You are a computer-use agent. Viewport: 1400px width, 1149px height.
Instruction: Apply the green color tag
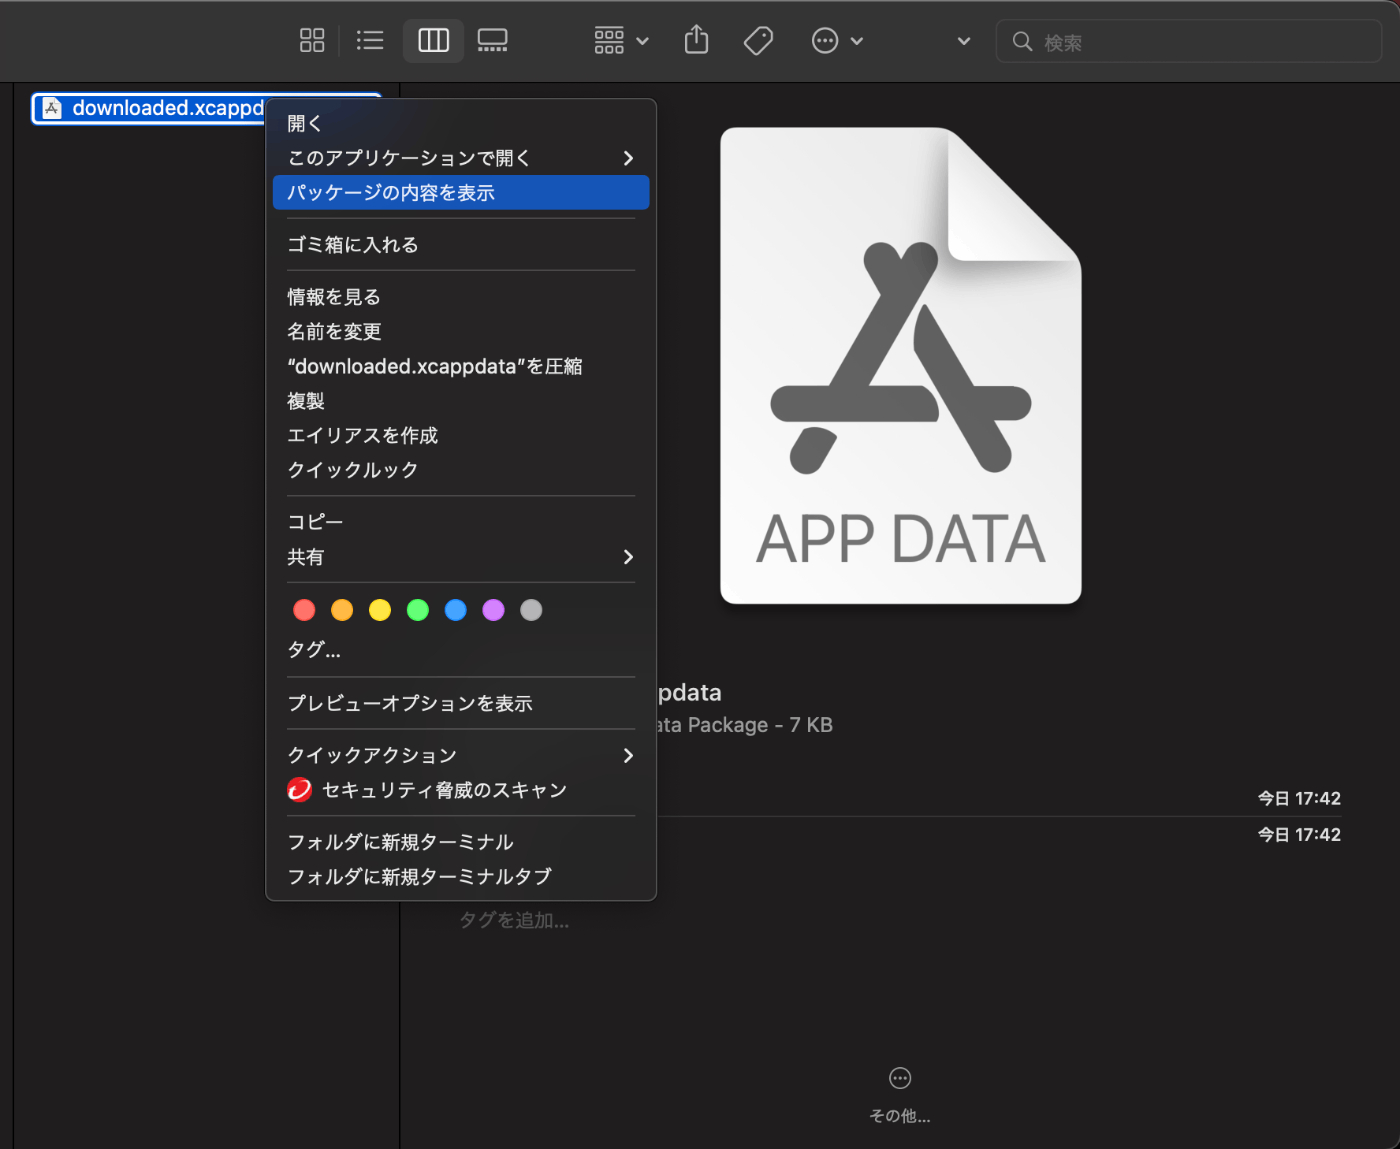pos(418,610)
